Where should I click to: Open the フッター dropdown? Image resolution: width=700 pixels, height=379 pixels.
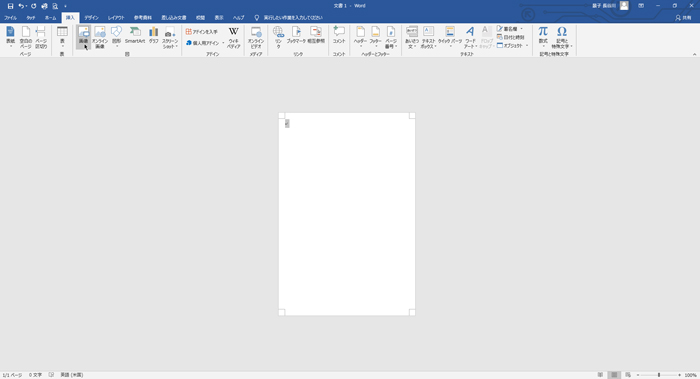pyautogui.click(x=375, y=37)
